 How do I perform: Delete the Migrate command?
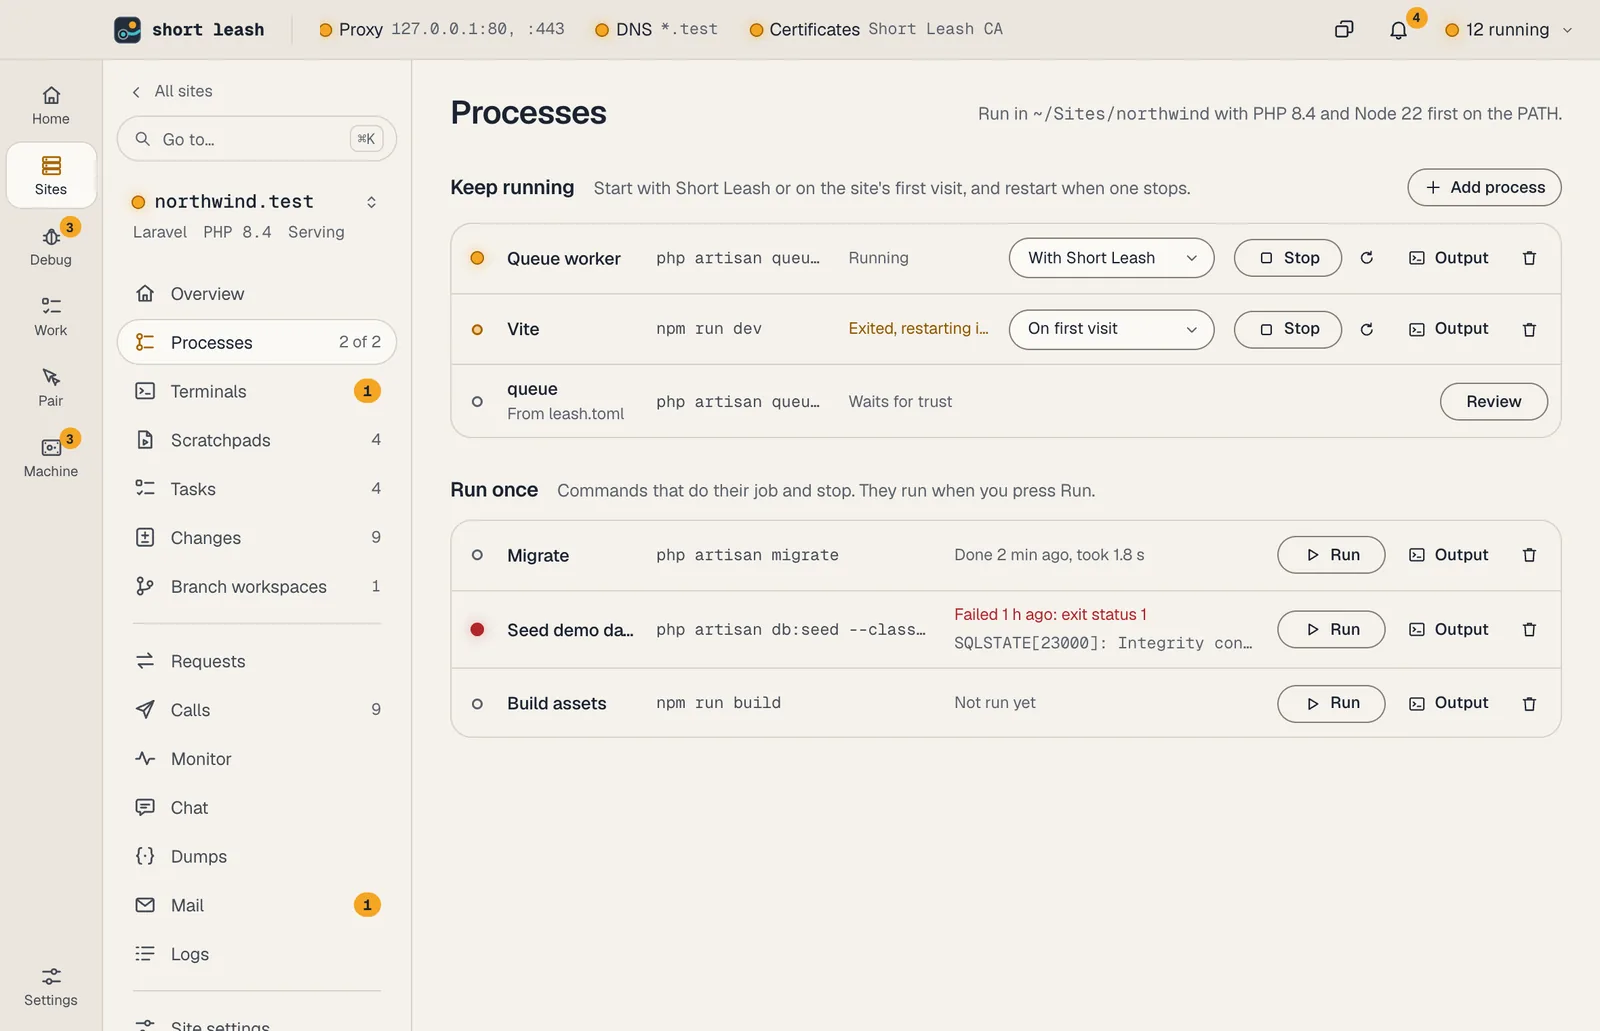(x=1529, y=555)
